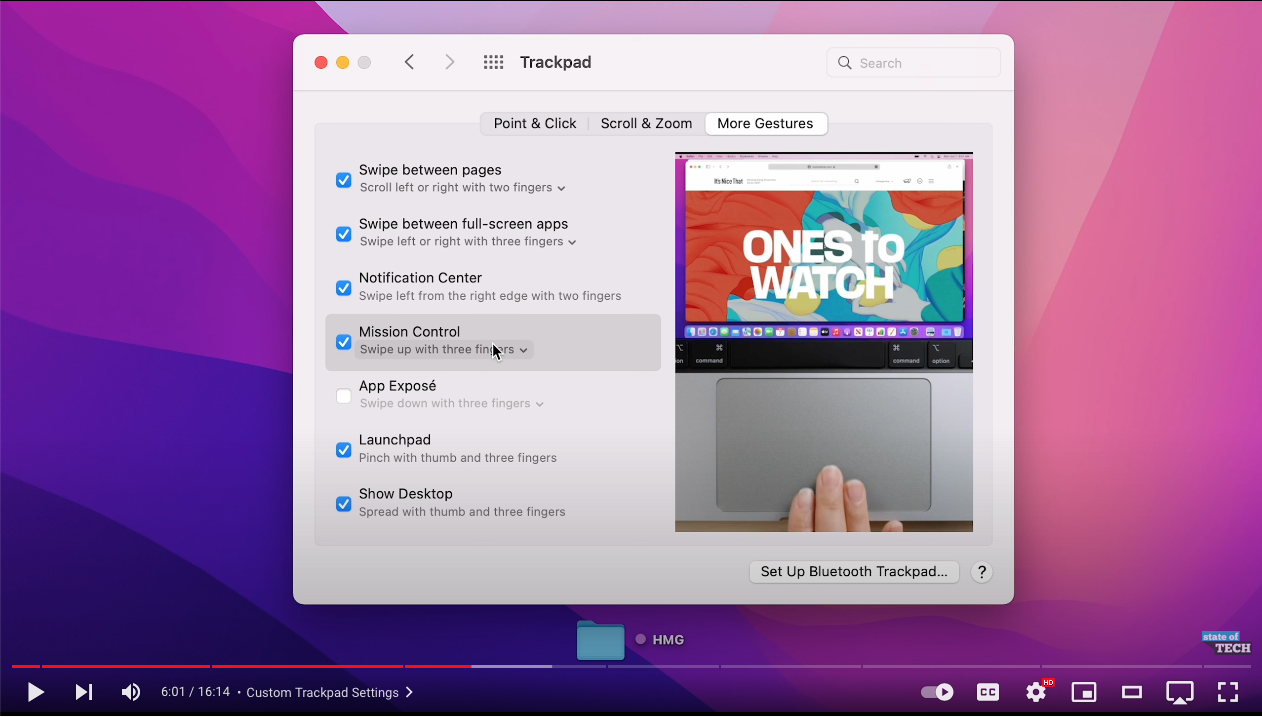Expand Mission Control swipe up options
This screenshot has height=717, width=1262.
click(x=445, y=350)
